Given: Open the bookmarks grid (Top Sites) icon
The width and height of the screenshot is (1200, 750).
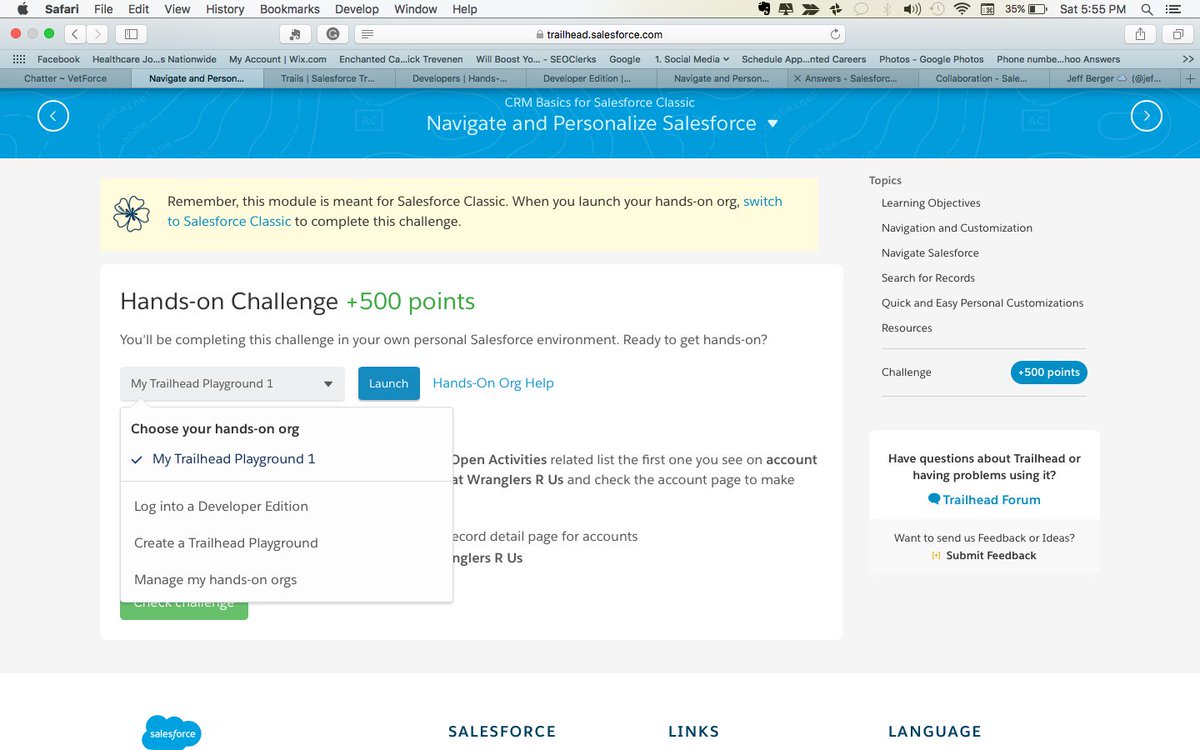Looking at the screenshot, I should 19,59.
